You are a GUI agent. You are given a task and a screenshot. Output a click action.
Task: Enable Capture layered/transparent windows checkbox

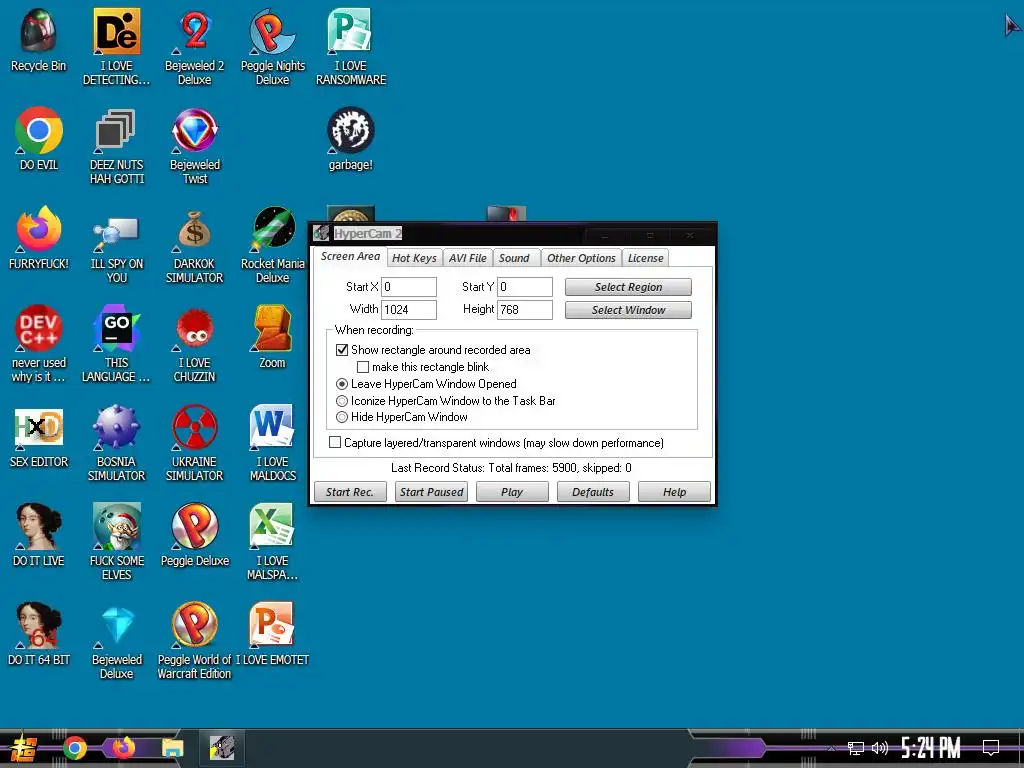(335, 443)
